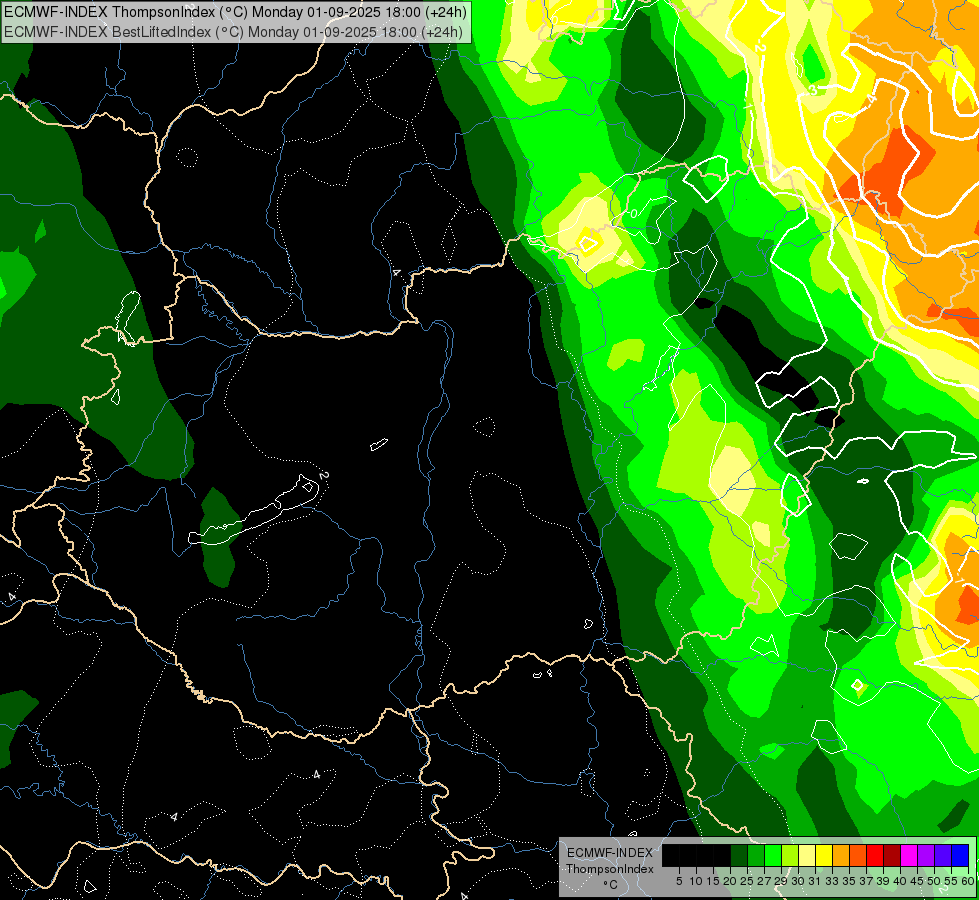This screenshot has width=979, height=900.
Task: Click the bright green 27–29 legend swatch
Action: tap(773, 855)
